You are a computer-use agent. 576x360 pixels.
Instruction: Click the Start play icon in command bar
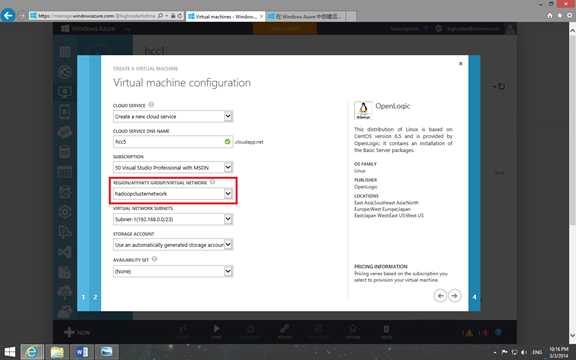(x=216, y=331)
